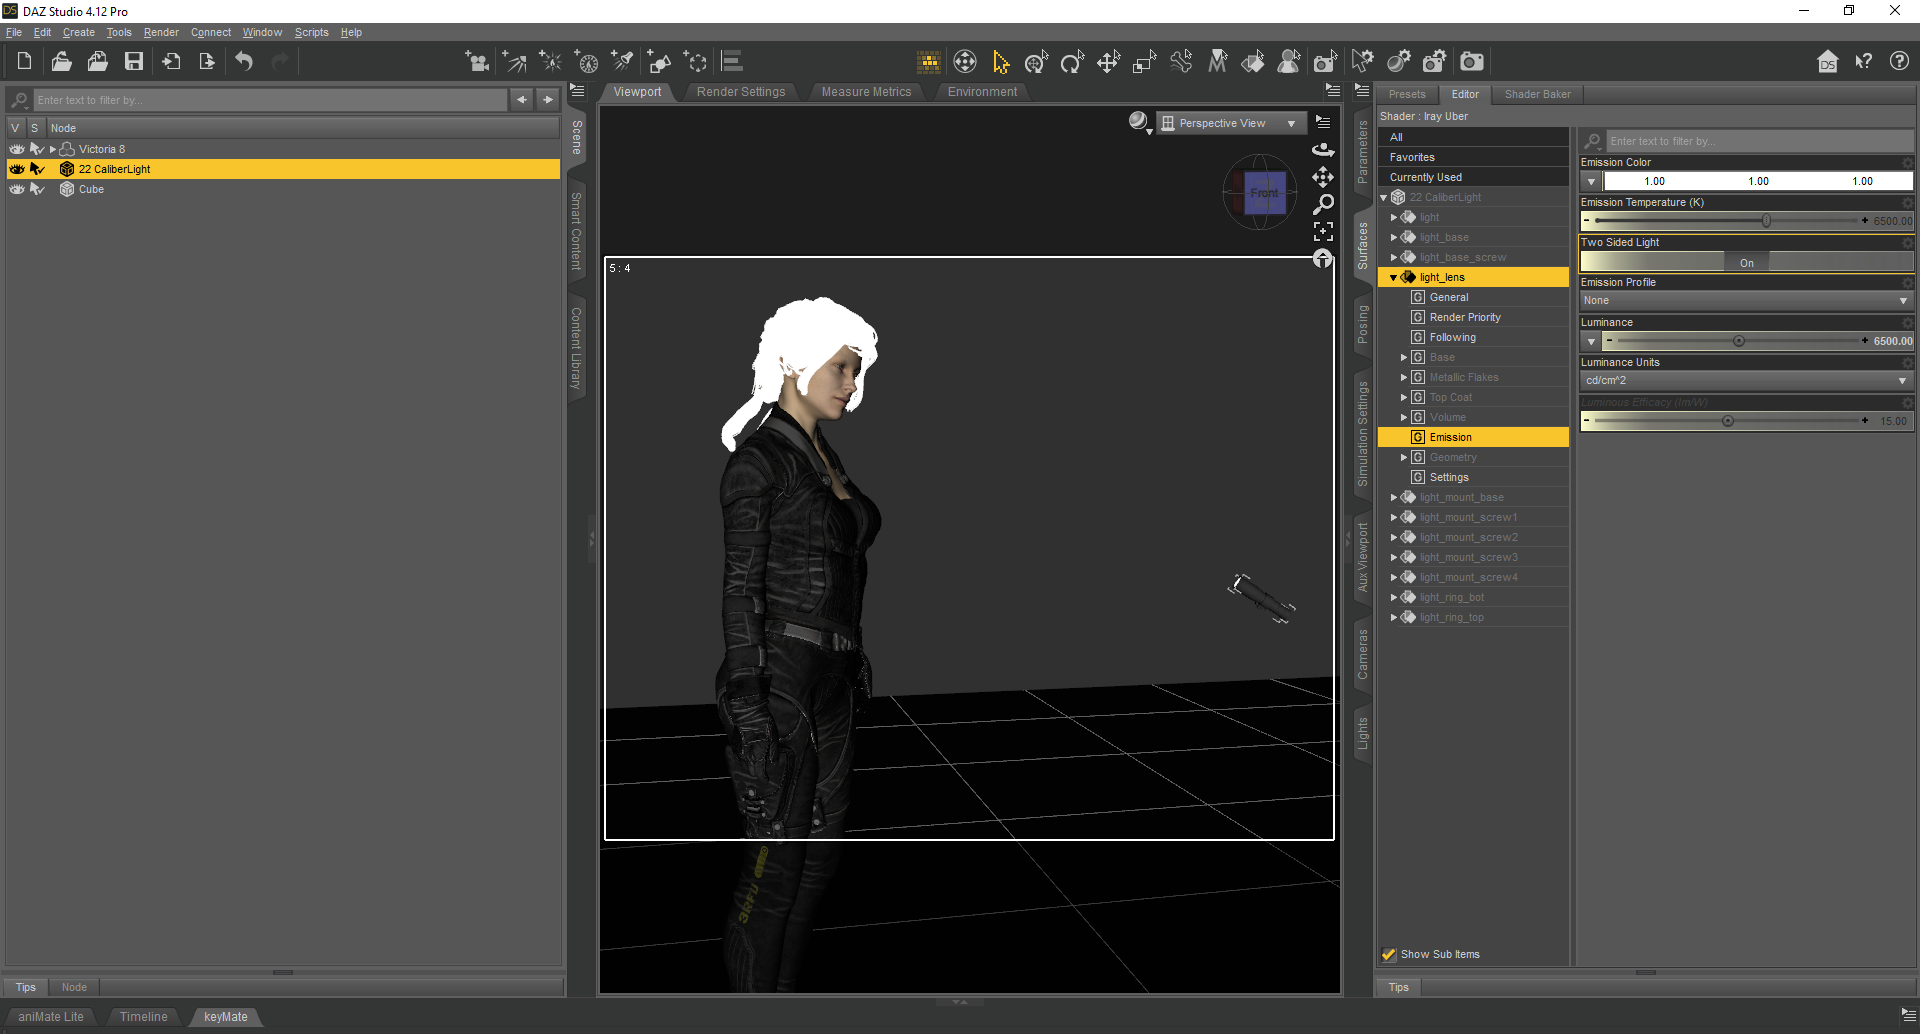Viewport: 1920px width, 1034px height.
Task: Click the Save file toolbar icon
Action: pyautogui.click(x=134, y=62)
